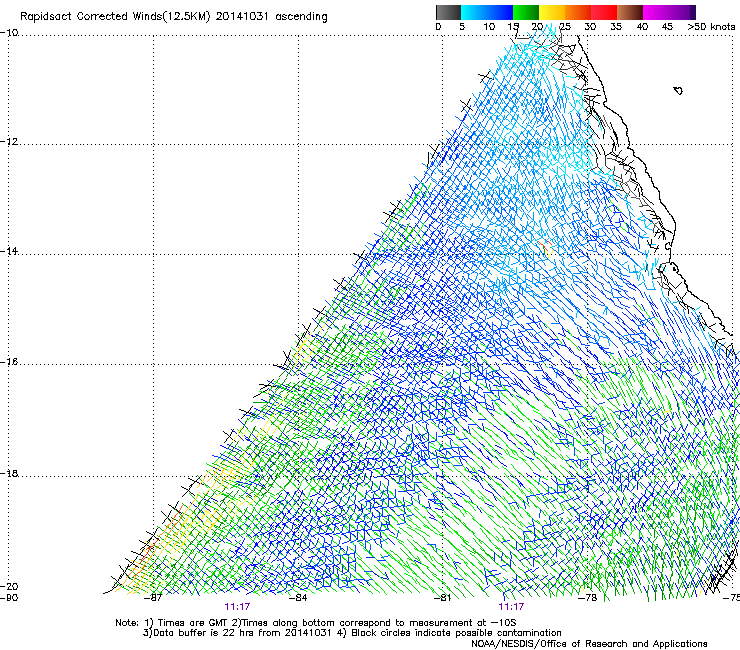The image size is (740, 650).
Task: Select the brown 35–40 knots legend segment
Action: pos(630,12)
